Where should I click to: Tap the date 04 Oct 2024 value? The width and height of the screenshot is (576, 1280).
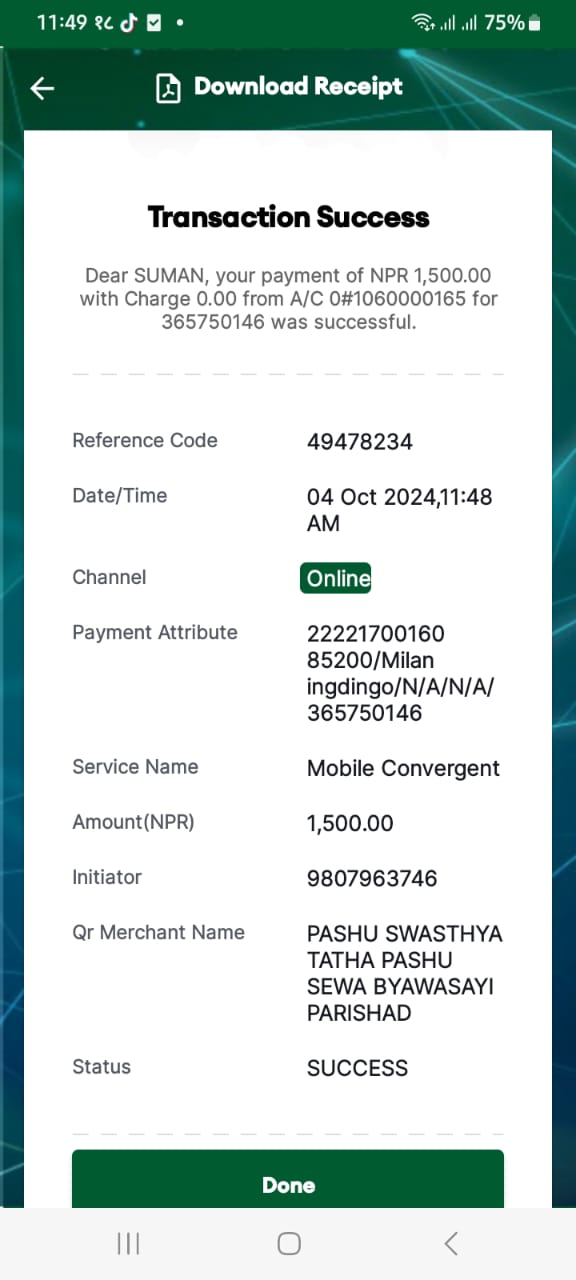pyautogui.click(x=399, y=510)
